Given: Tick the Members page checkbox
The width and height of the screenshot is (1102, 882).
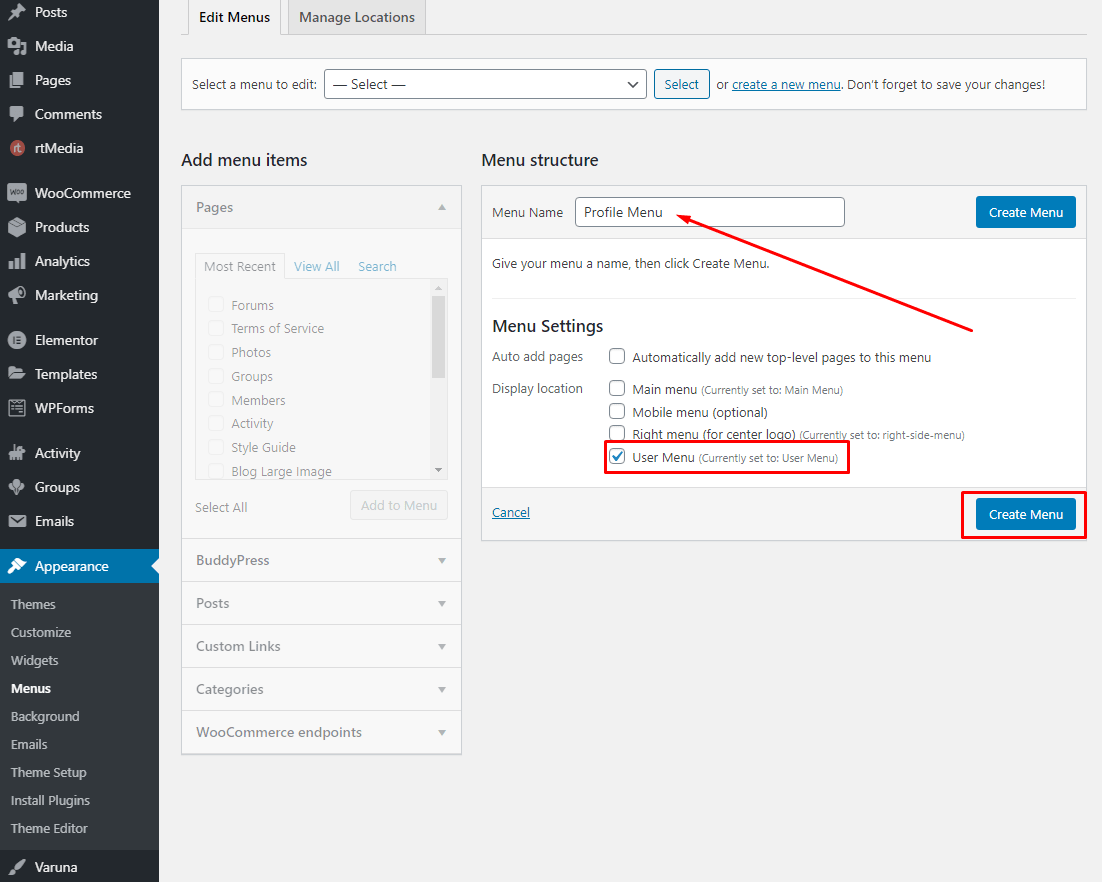Looking at the screenshot, I should coord(216,400).
